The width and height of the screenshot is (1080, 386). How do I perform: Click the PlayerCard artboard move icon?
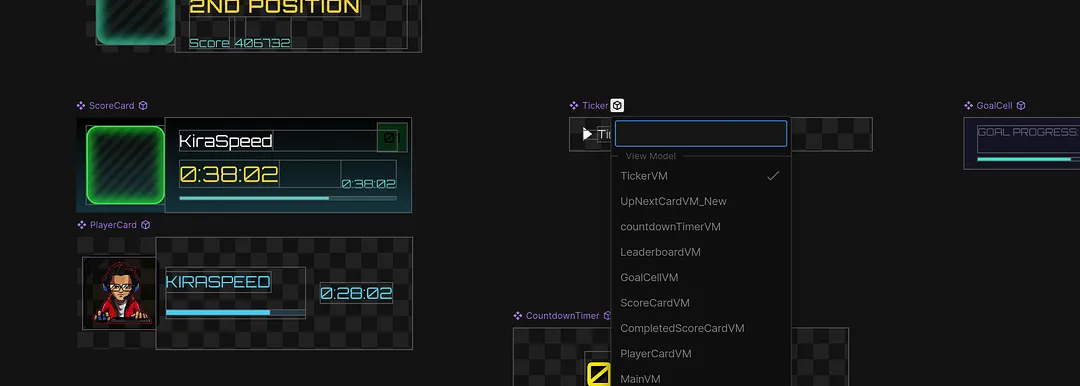(81, 225)
